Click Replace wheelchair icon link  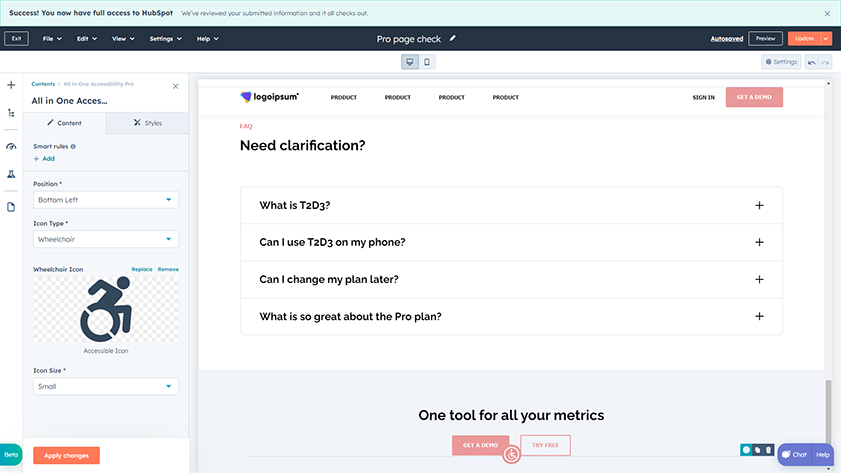(x=142, y=269)
